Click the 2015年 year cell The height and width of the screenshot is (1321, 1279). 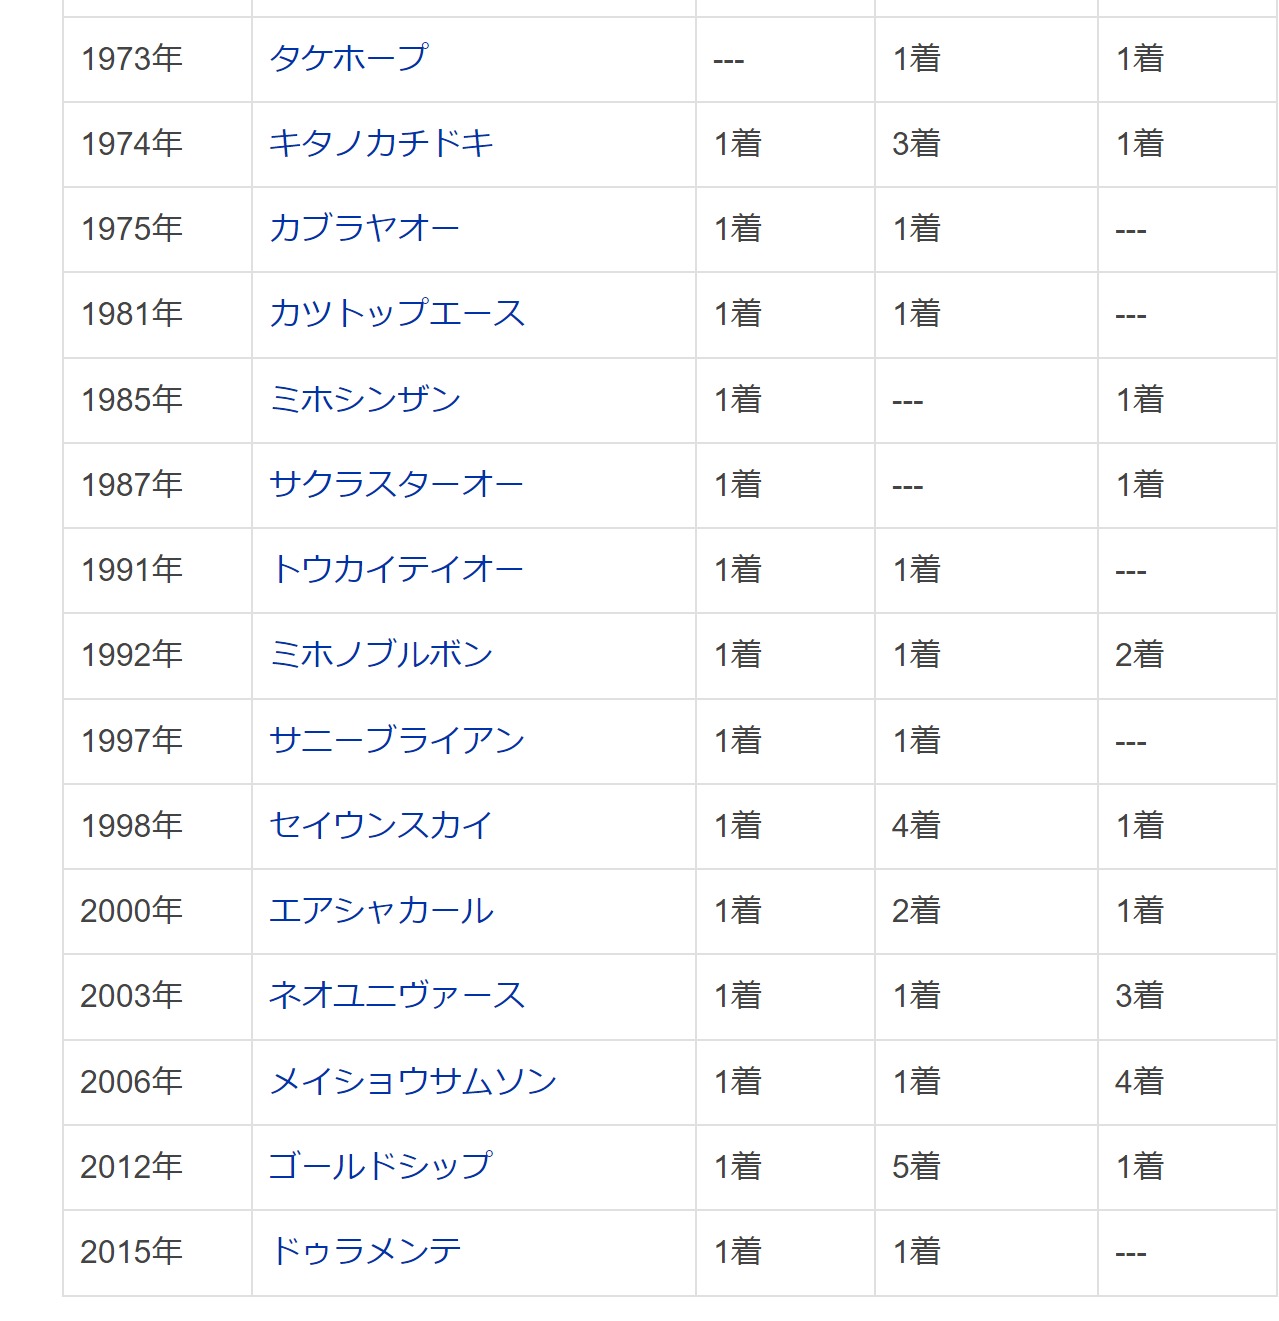coord(132,1252)
